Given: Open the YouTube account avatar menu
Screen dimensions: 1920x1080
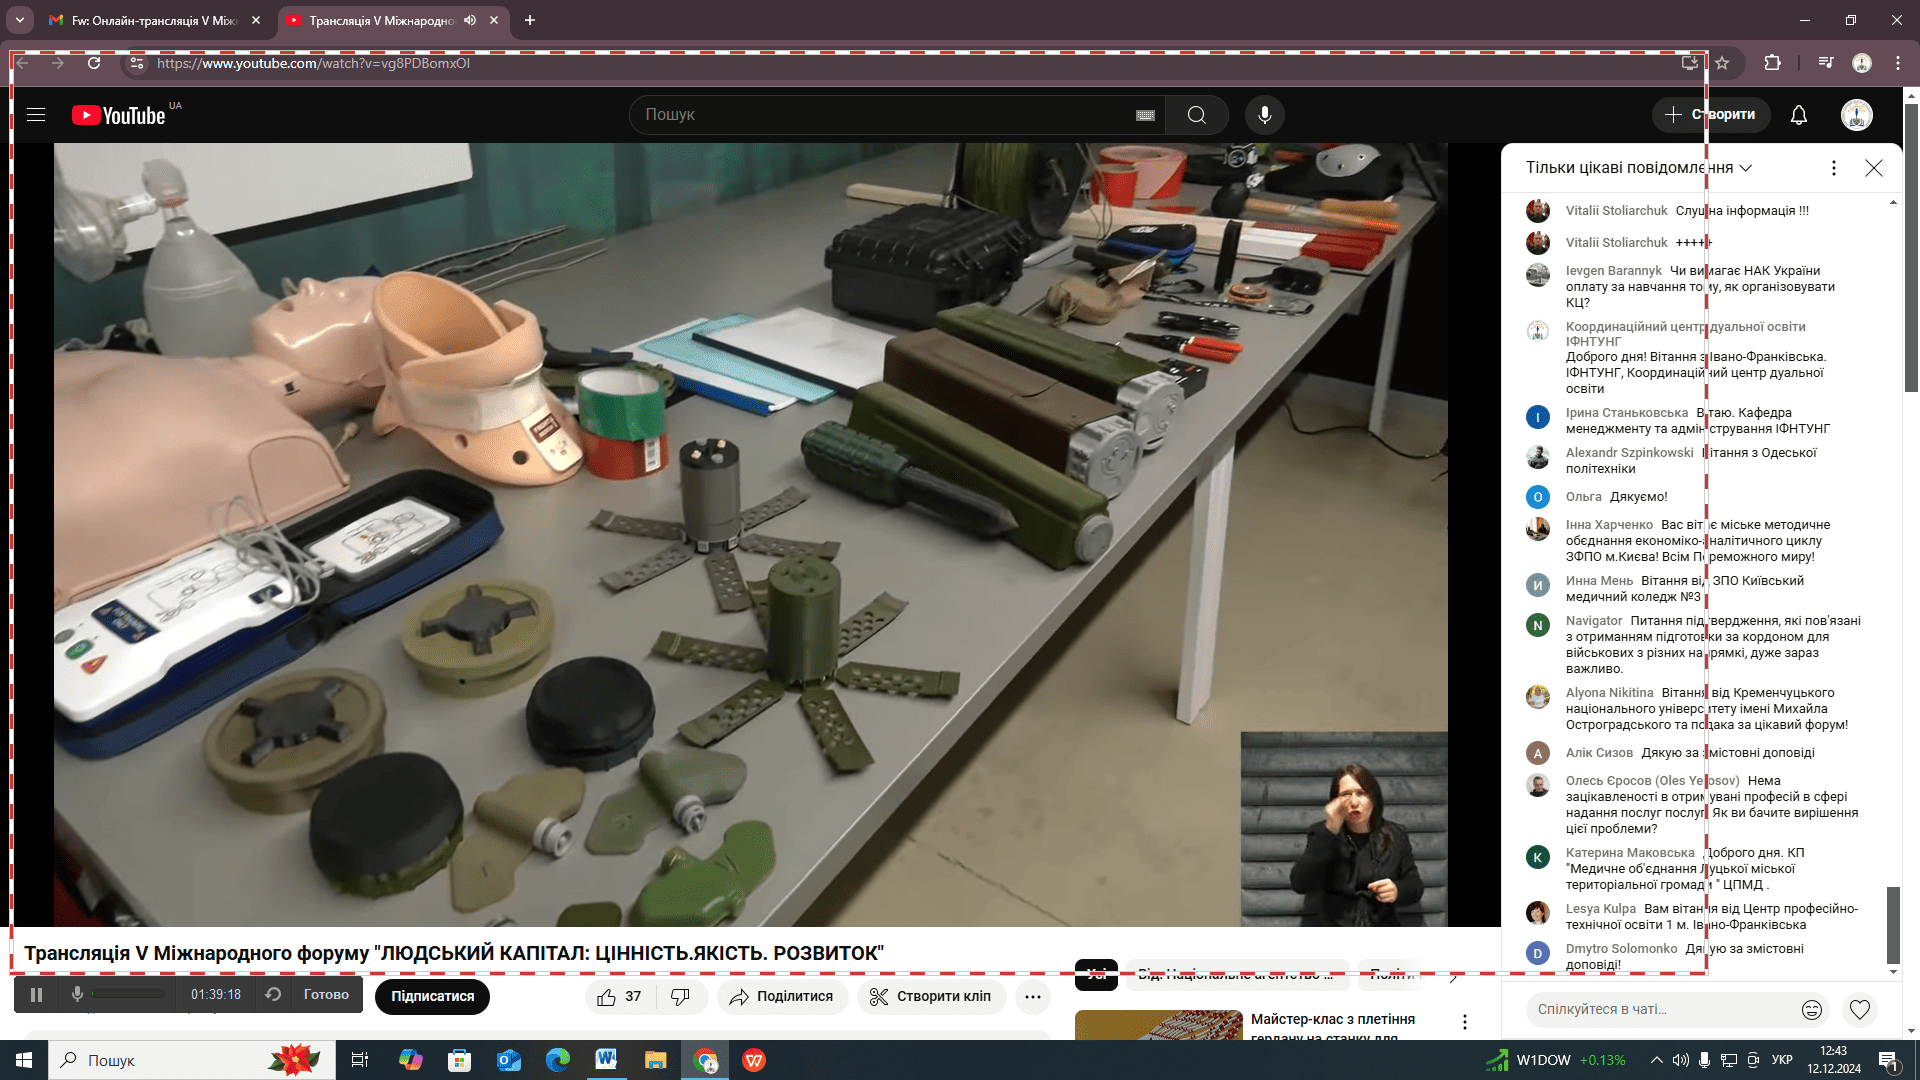Looking at the screenshot, I should (x=1856, y=115).
